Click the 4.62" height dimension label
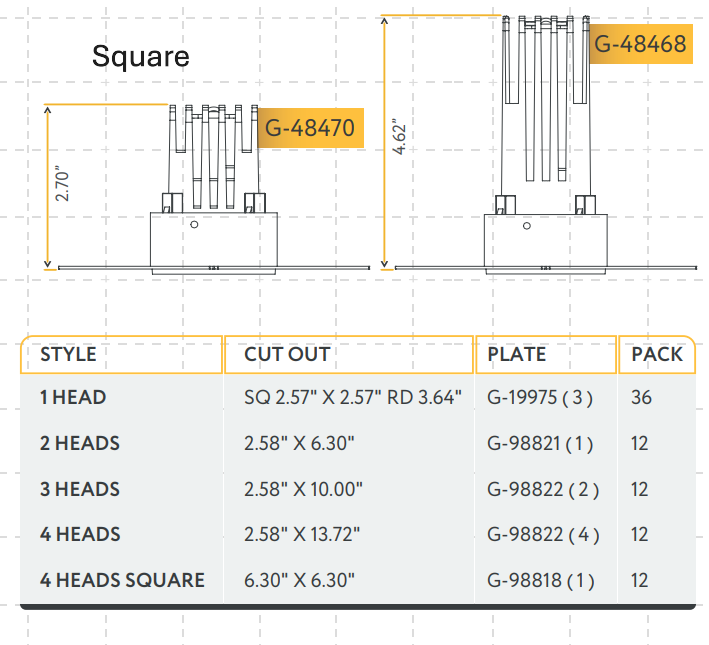This screenshot has width=709, height=645. pos(400,137)
